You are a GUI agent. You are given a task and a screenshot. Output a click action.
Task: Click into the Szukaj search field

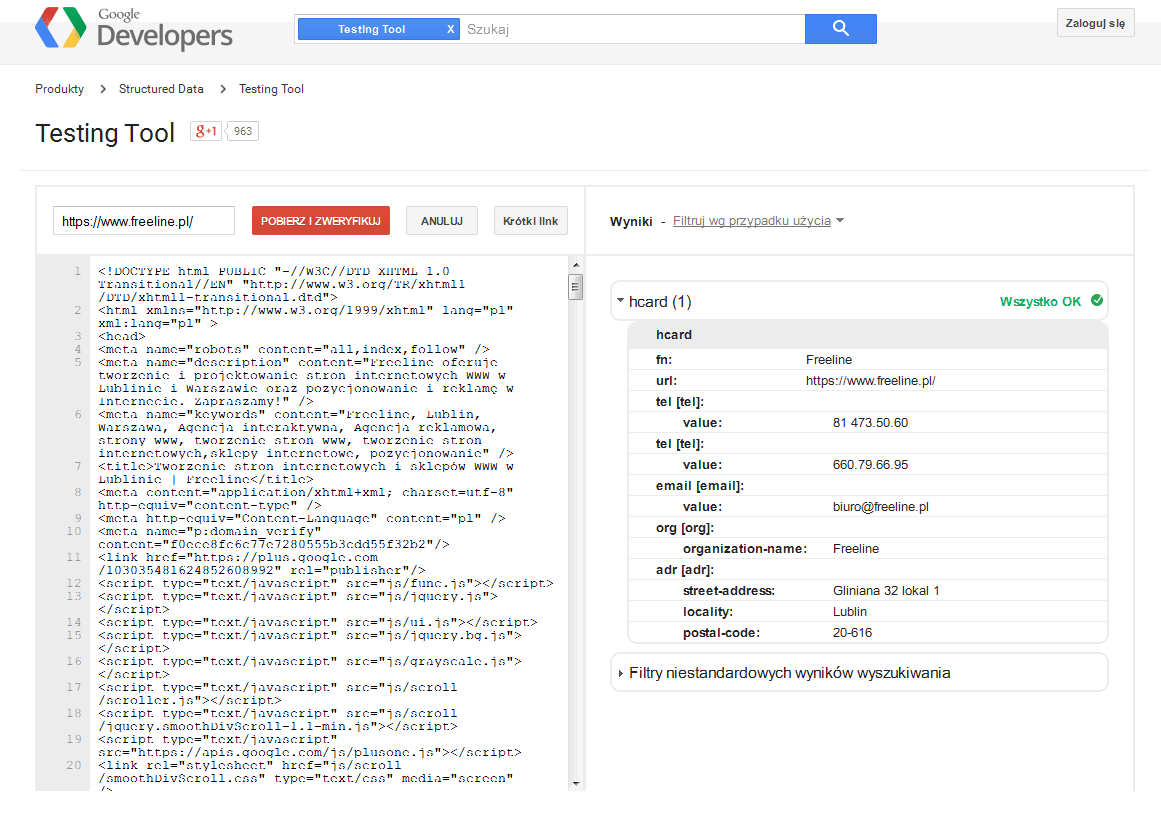tap(632, 29)
